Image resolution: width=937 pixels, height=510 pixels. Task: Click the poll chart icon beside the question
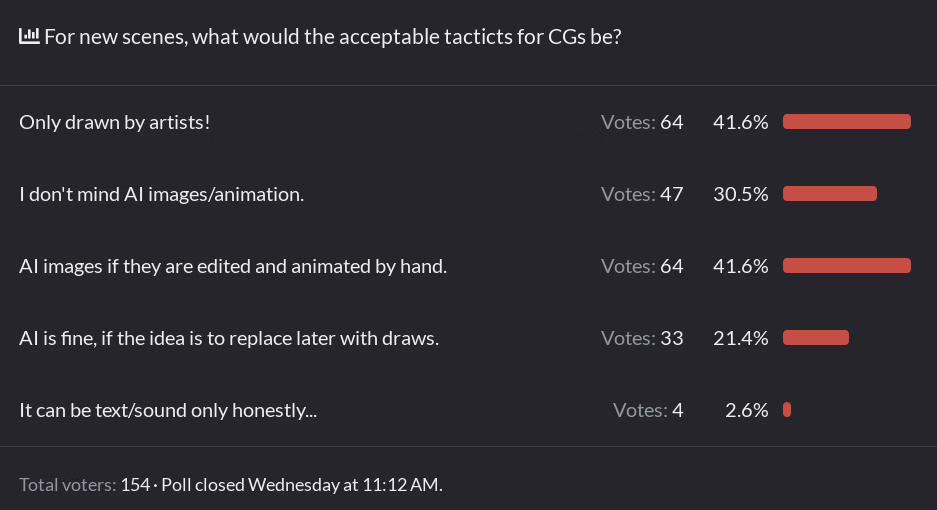tap(29, 37)
